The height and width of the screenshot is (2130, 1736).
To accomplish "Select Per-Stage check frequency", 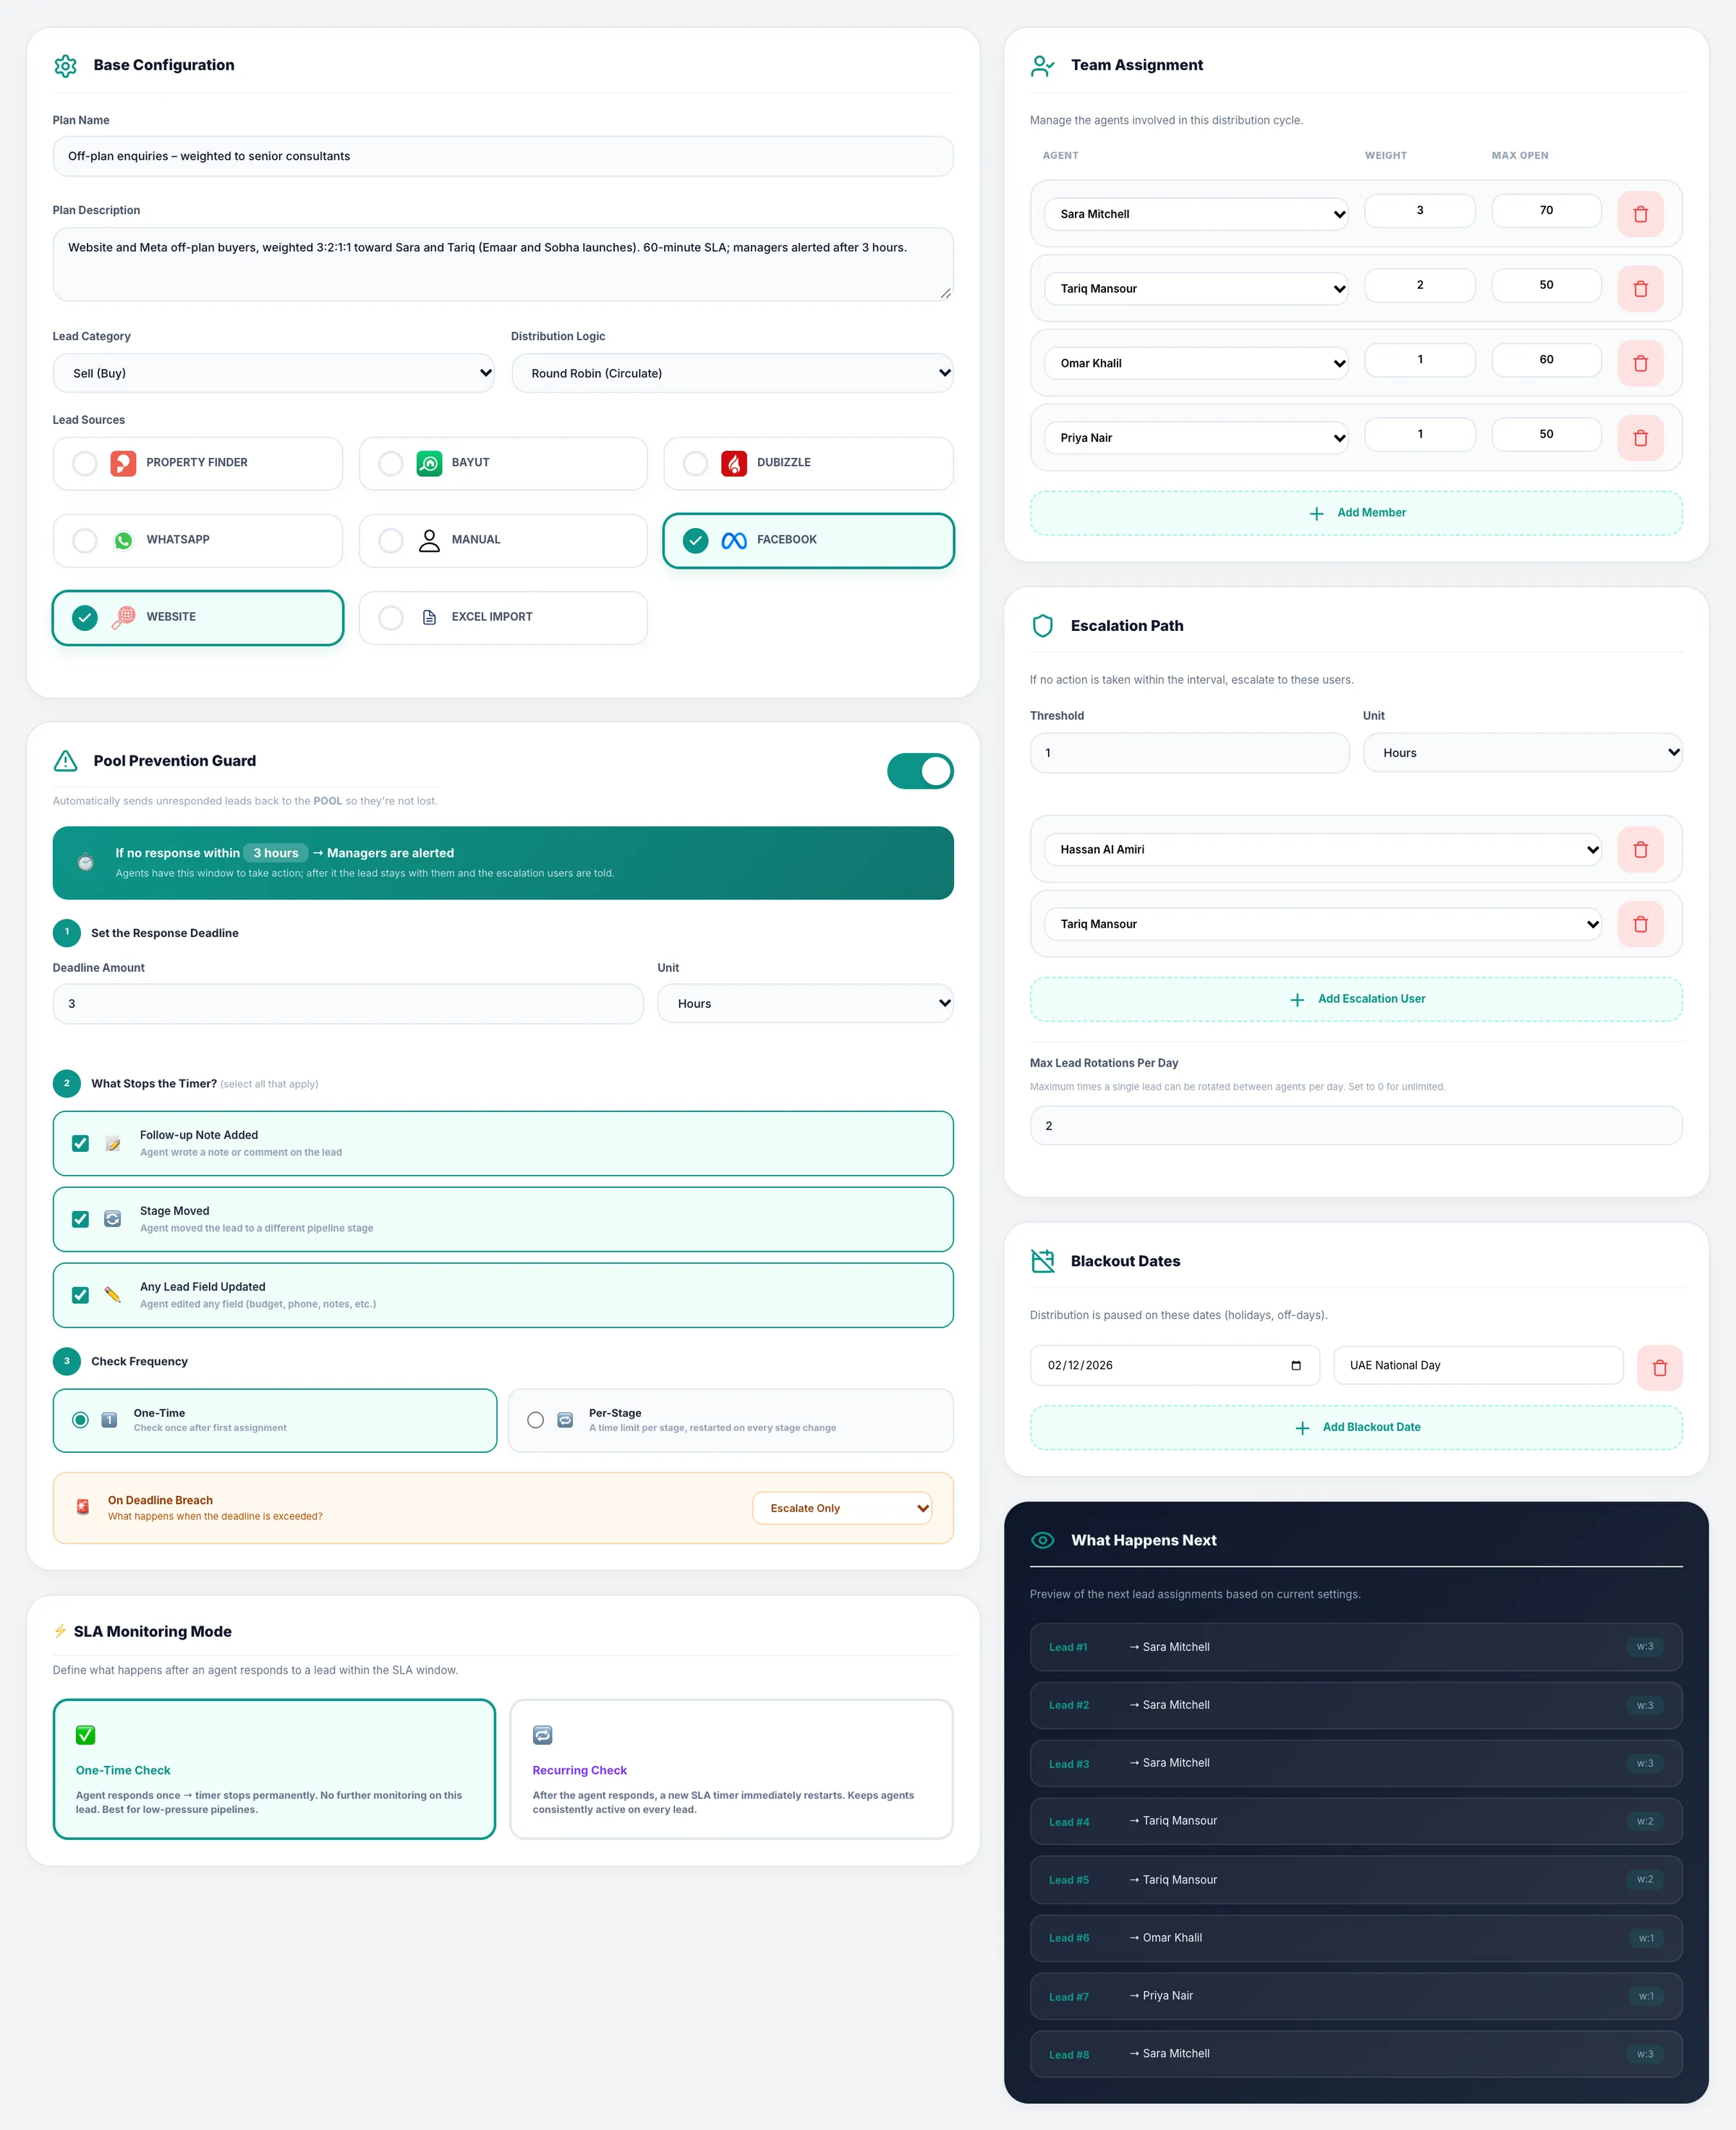I will (x=730, y=1420).
